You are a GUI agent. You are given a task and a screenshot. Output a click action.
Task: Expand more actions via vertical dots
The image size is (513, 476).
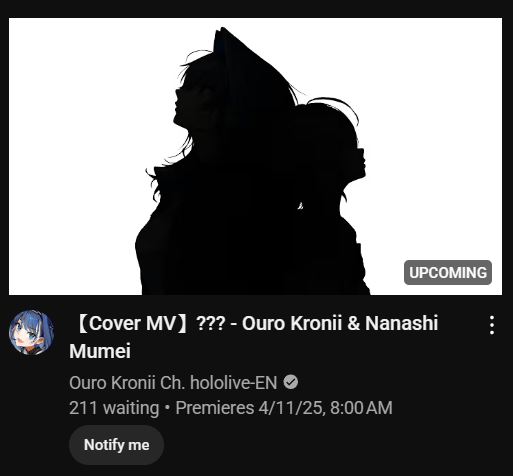click(492, 325)
